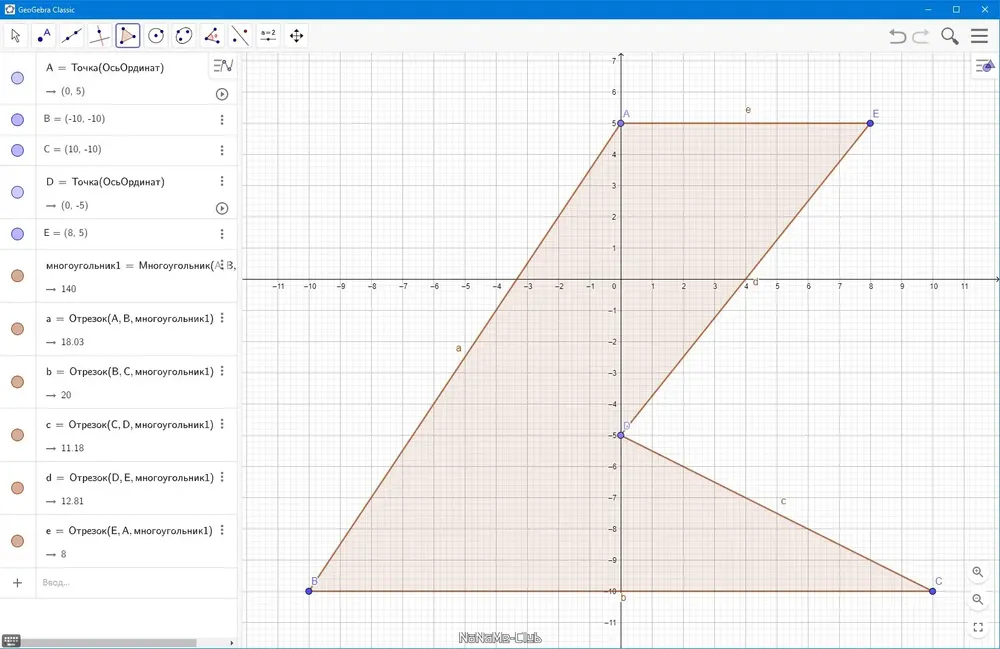The image size is (1000, 649).
Task: Select the Move Graphics View tool
Action: 297,36
